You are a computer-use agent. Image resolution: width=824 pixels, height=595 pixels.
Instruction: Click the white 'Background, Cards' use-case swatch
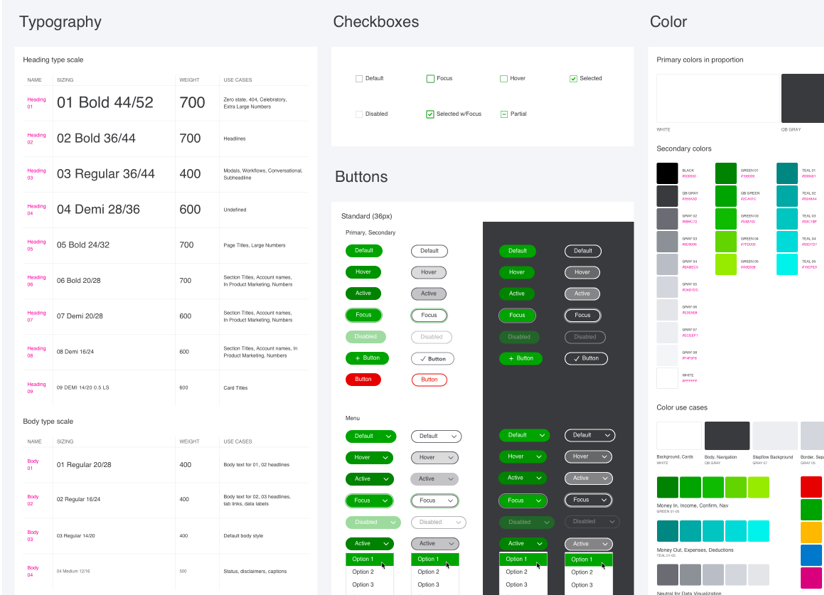pyautogui.click(x=679, y=436)
